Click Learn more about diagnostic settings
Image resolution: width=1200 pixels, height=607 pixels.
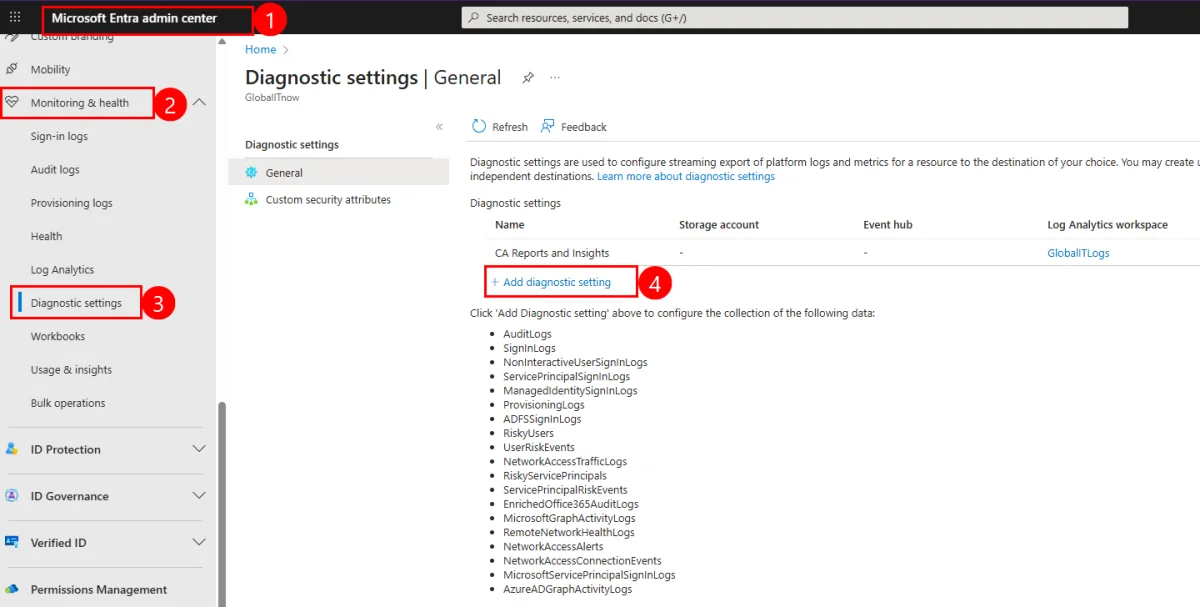[x=685, y=176]
